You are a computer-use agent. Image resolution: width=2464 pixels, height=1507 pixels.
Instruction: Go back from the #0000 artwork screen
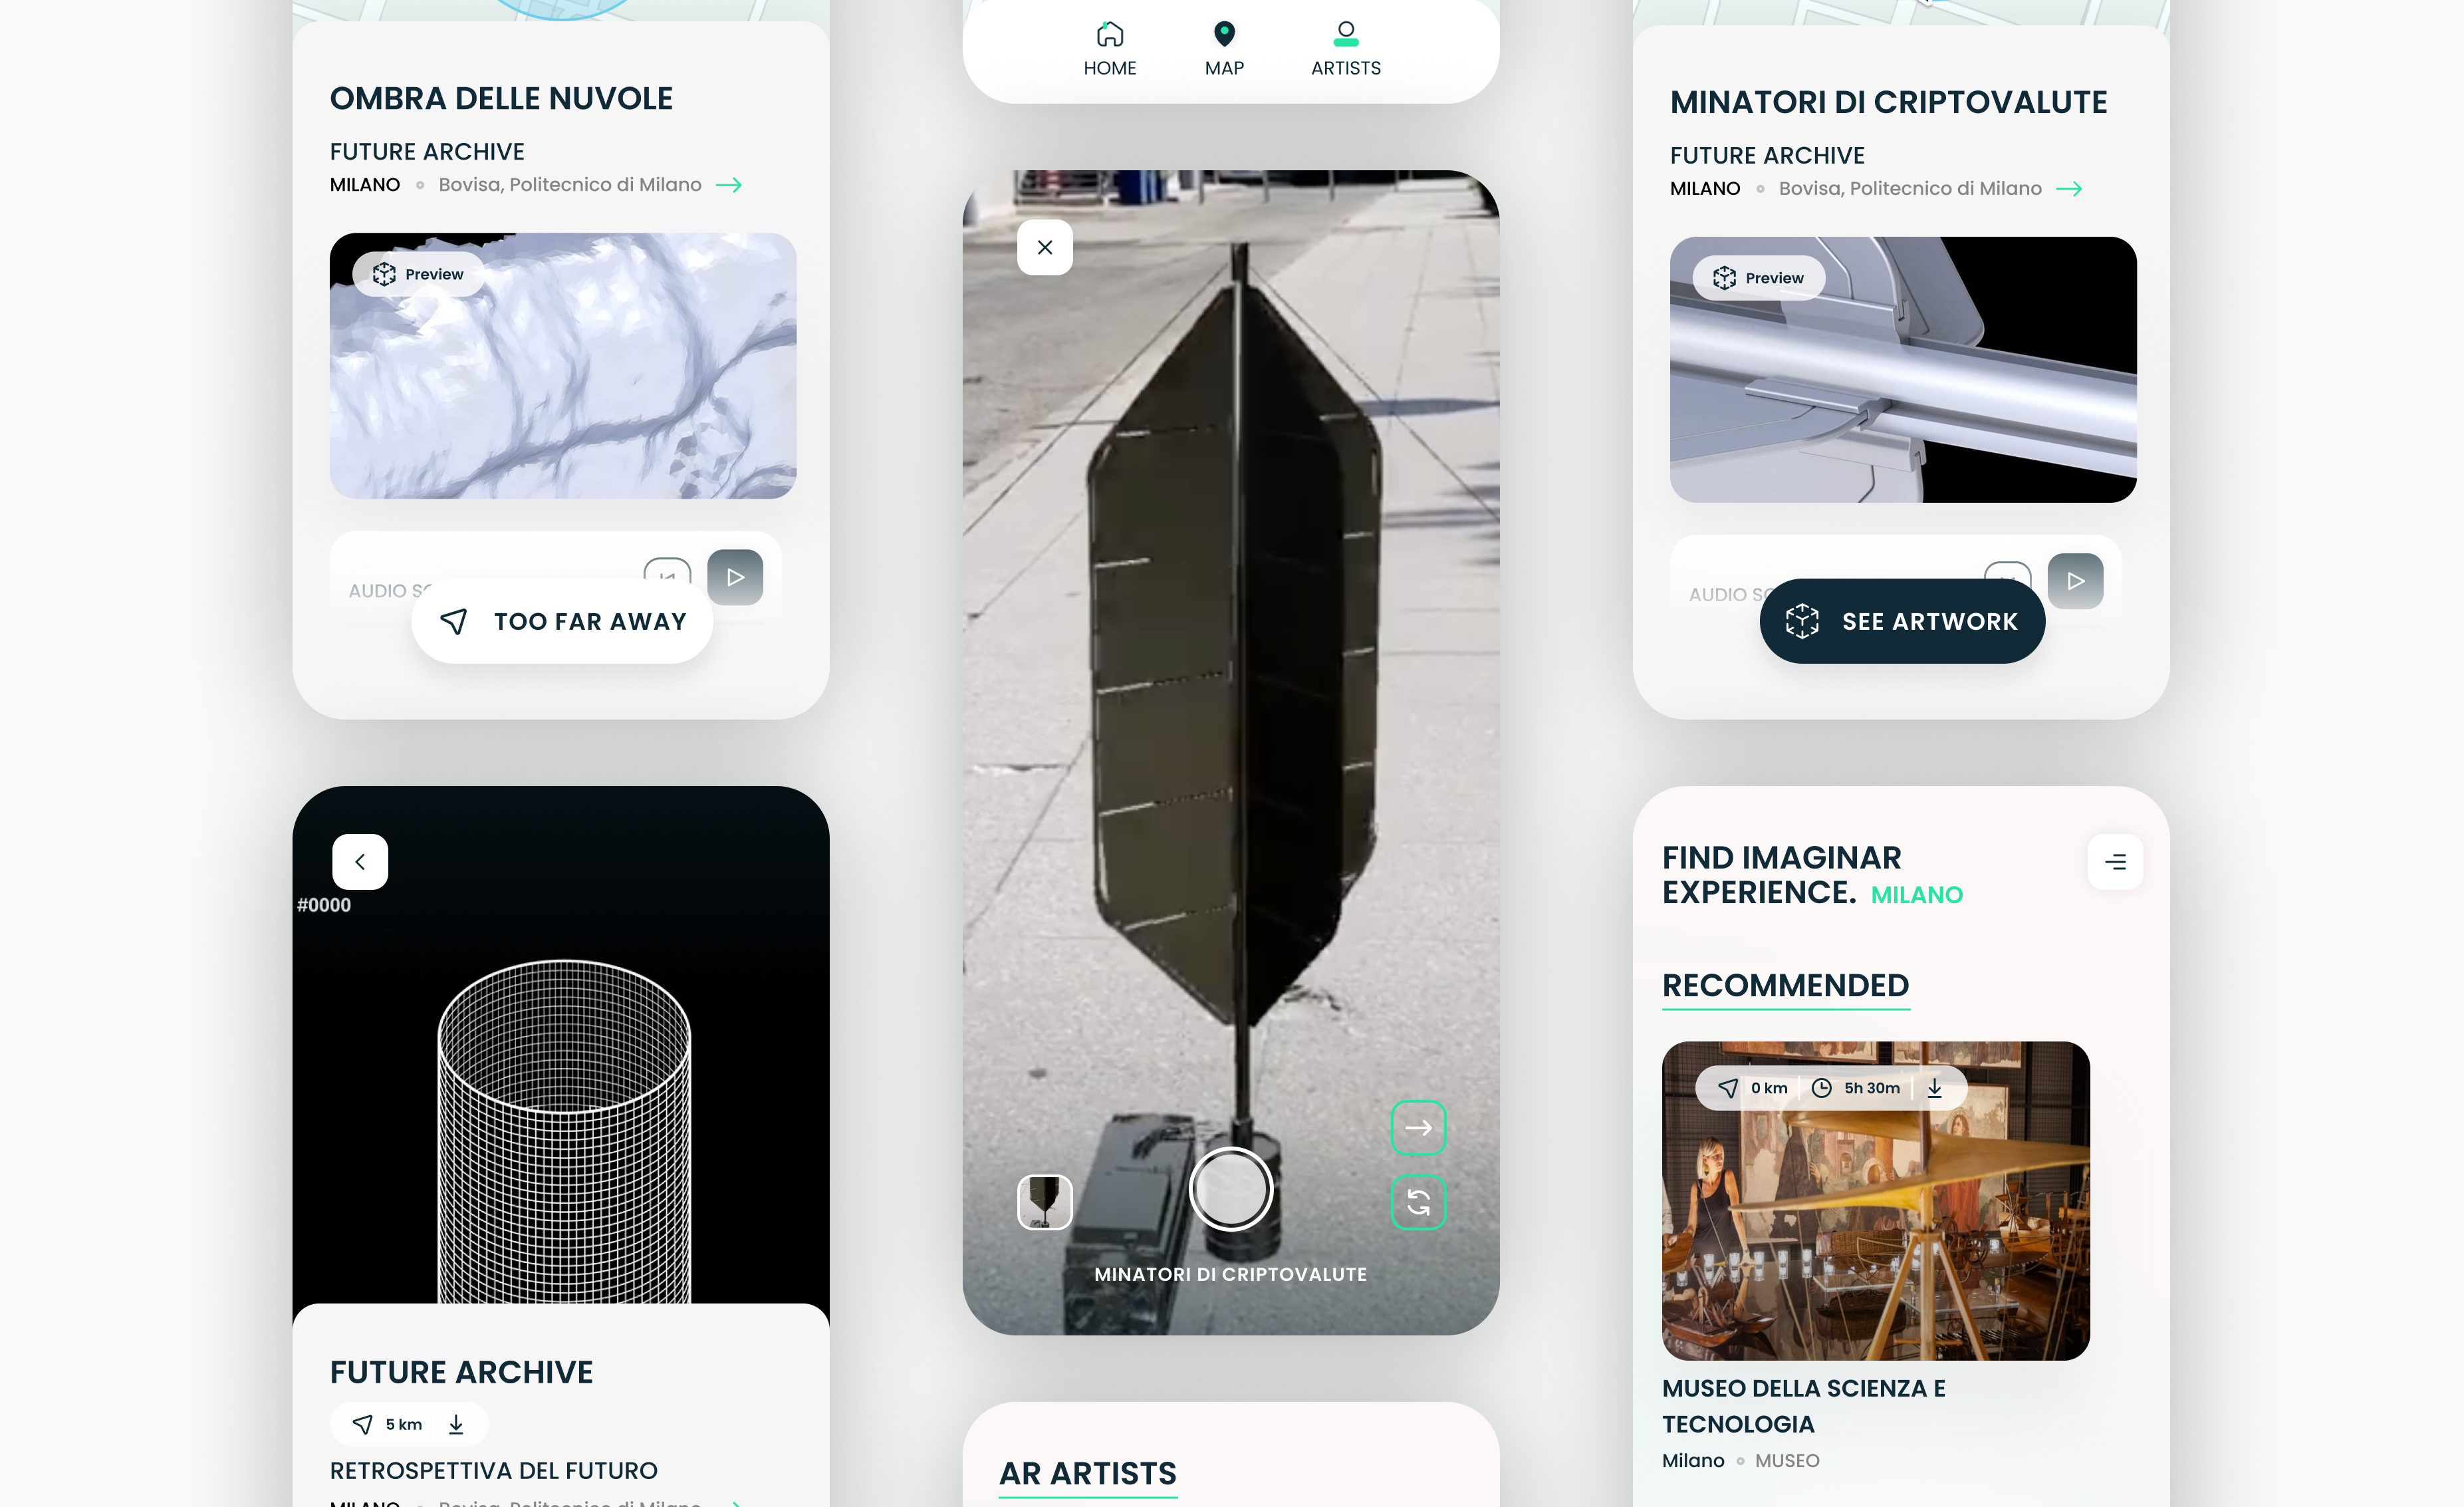coord(360,862)
